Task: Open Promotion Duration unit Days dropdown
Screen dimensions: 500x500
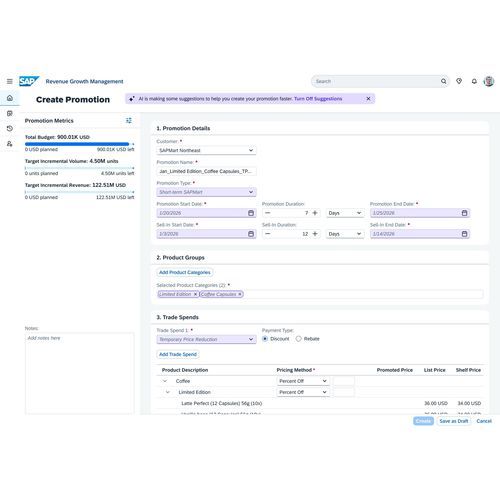Action: 345,213
